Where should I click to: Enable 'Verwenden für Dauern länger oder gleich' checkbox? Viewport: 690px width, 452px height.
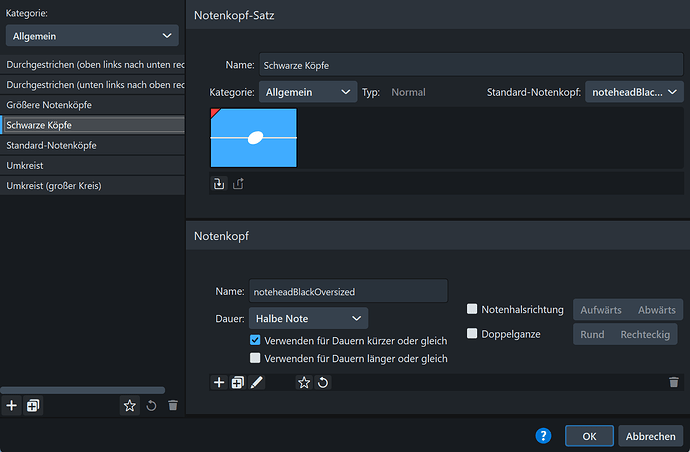255,358
